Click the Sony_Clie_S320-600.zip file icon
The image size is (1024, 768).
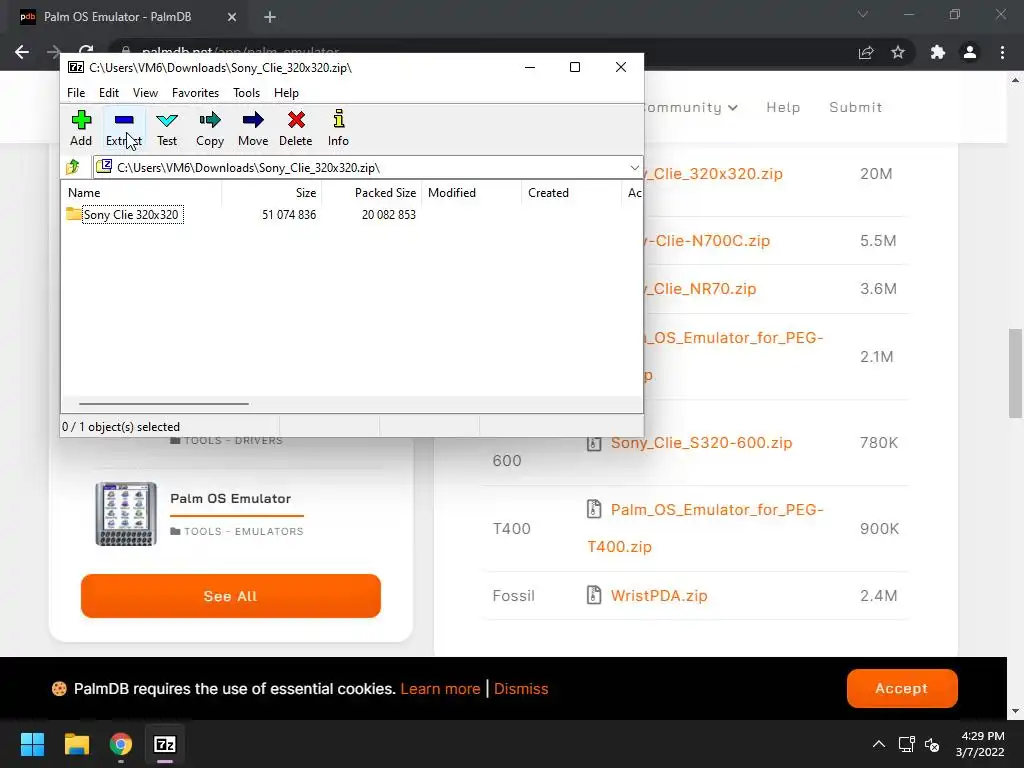coord(594,443)
